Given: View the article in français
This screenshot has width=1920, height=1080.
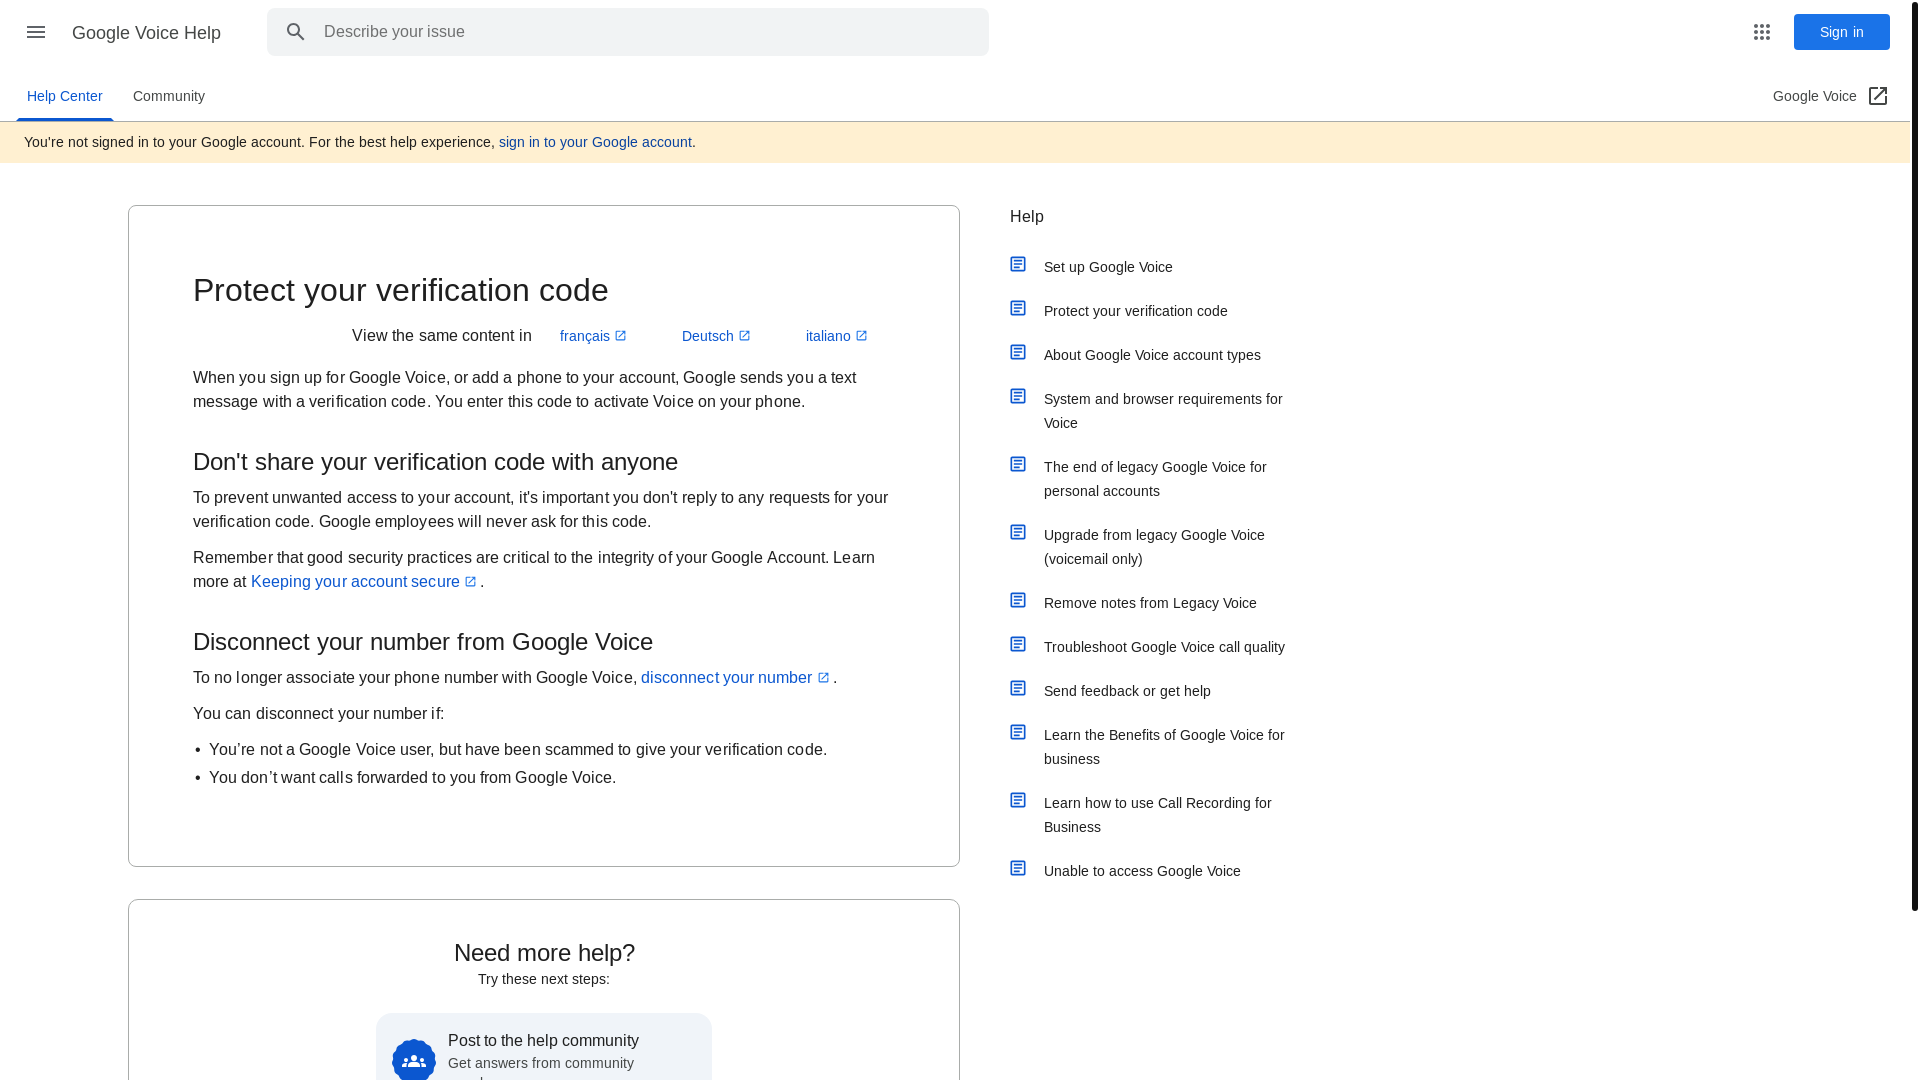Looking at the screenshot, I should [x=593, y=336].
